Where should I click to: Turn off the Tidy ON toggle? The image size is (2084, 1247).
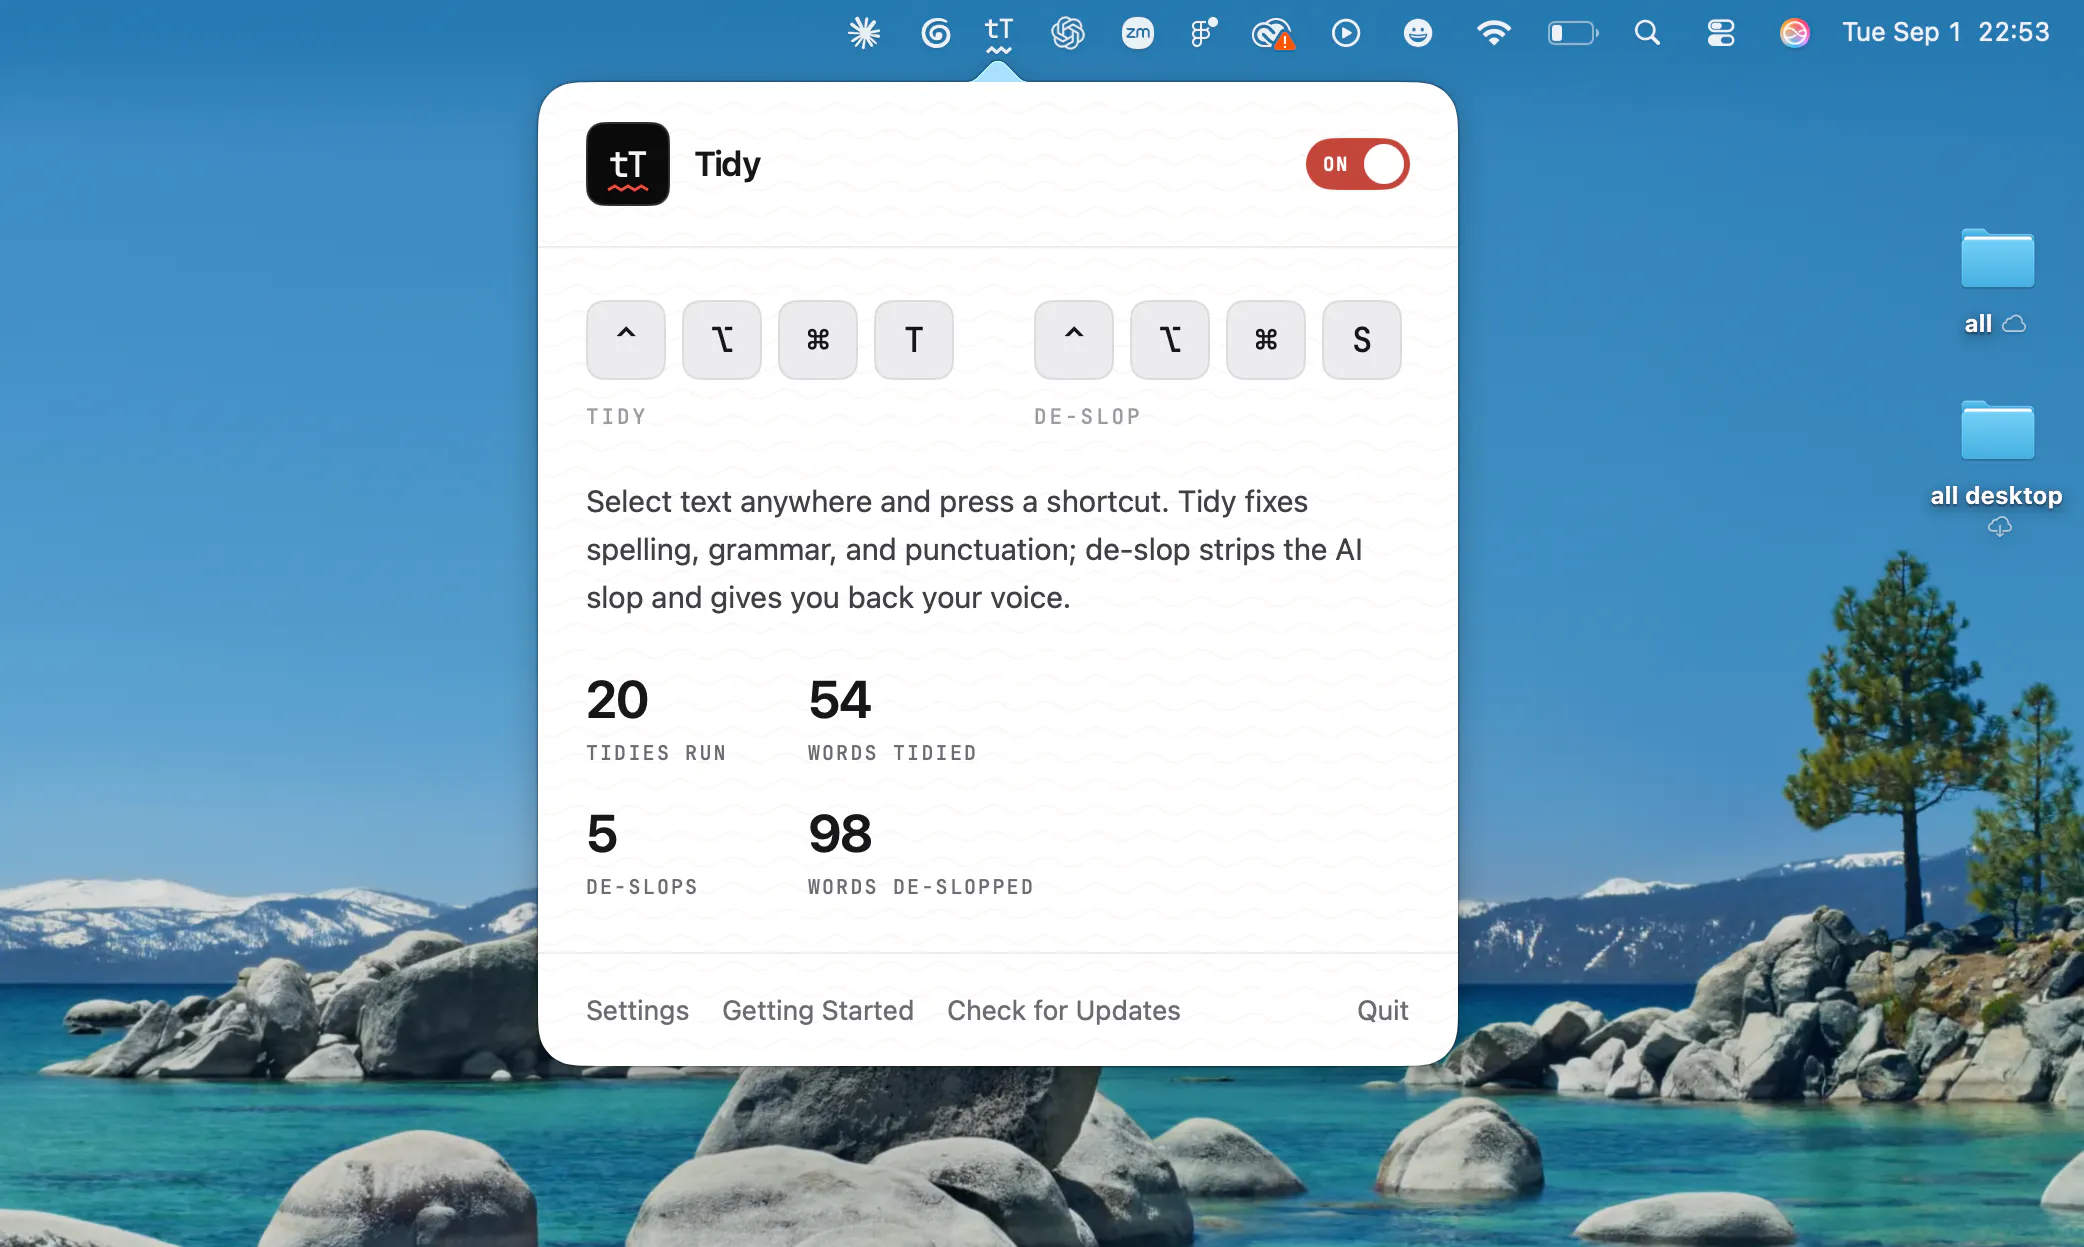click(x=1357, y=164)
